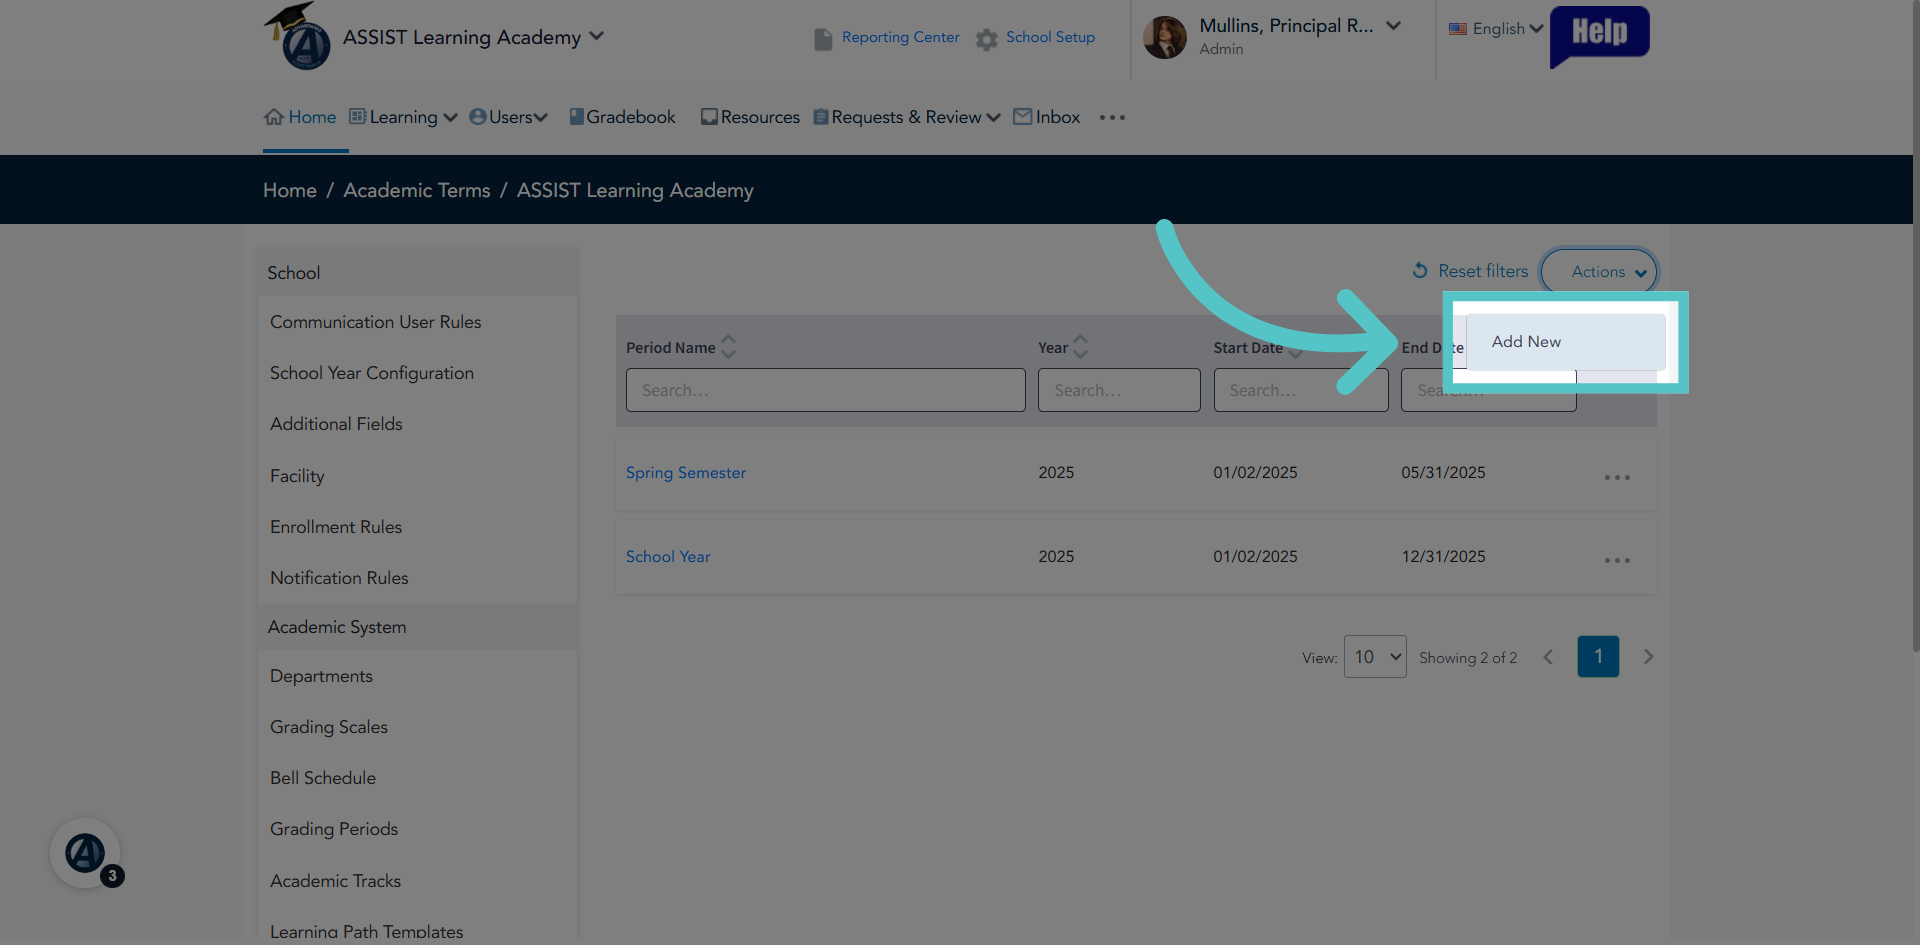Image resolution: width=1920 pixels, height=945 pixels.
Task: Click Home in the breadcrumb
Action: coord(290,190)
